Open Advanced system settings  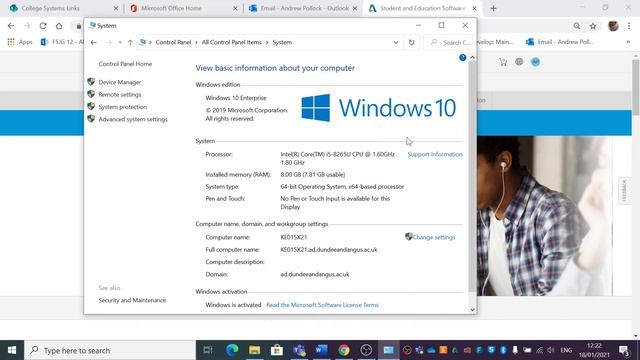[x=133, y=119]
